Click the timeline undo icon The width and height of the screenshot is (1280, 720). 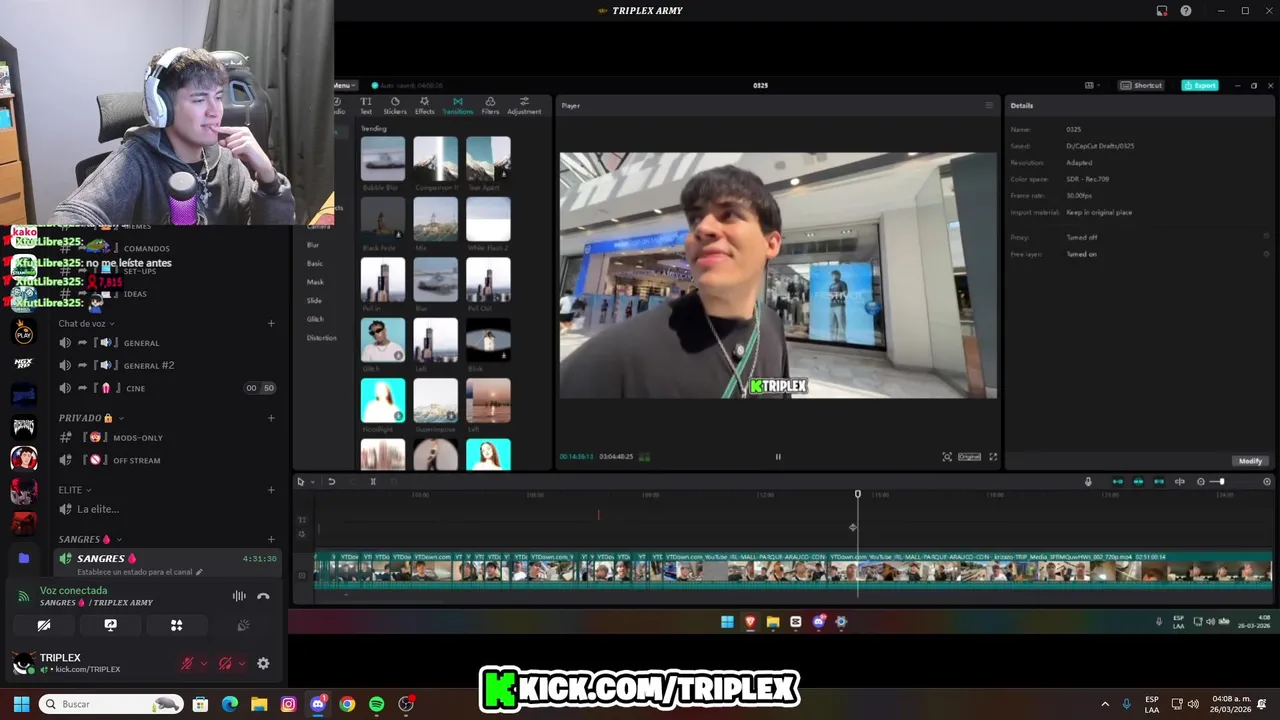pyautogui.click(x=331, y=482)
